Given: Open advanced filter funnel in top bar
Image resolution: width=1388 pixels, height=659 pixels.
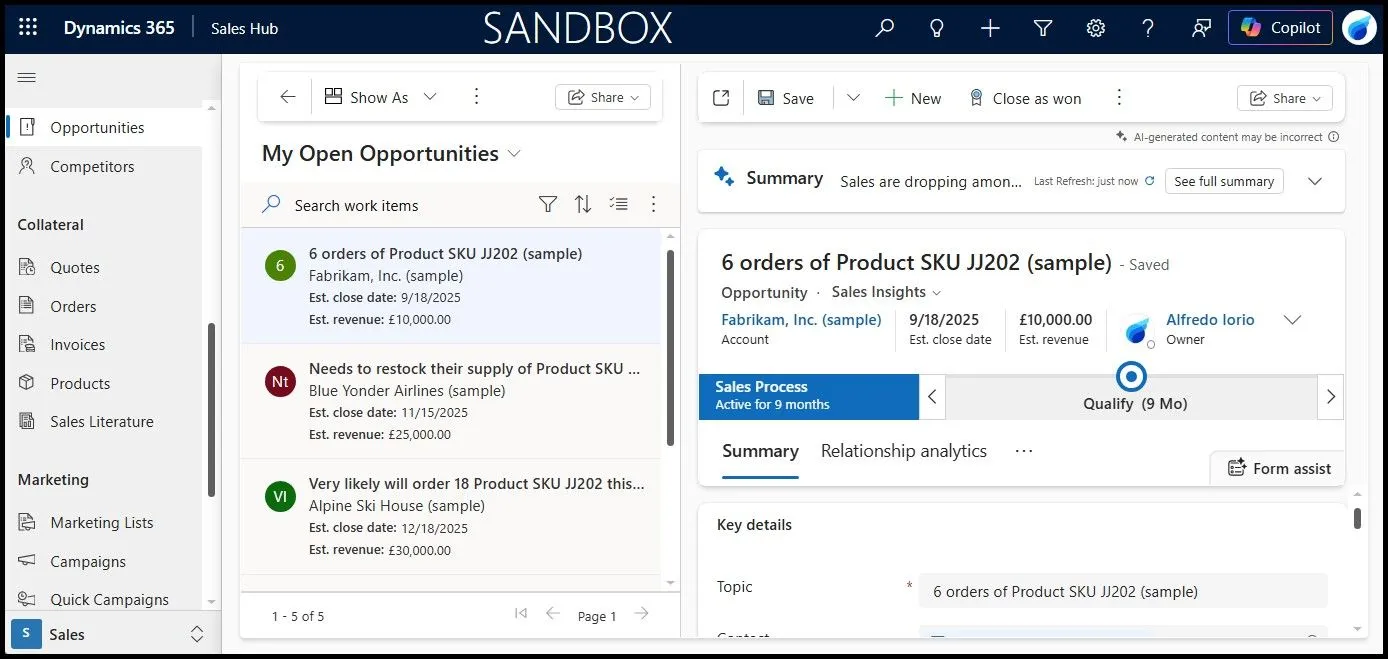Looking at the screenshot, I should click(x=1043, y=28).
